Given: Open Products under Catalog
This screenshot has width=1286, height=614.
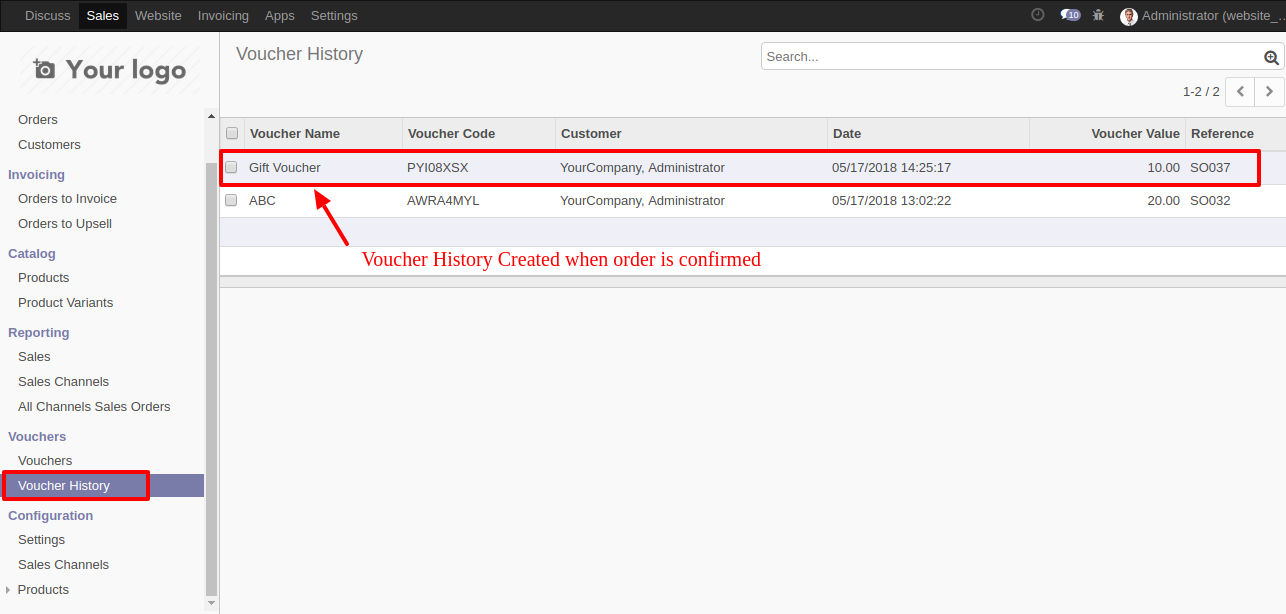Looking at the screenshot, I should click(x=44, y=277).
